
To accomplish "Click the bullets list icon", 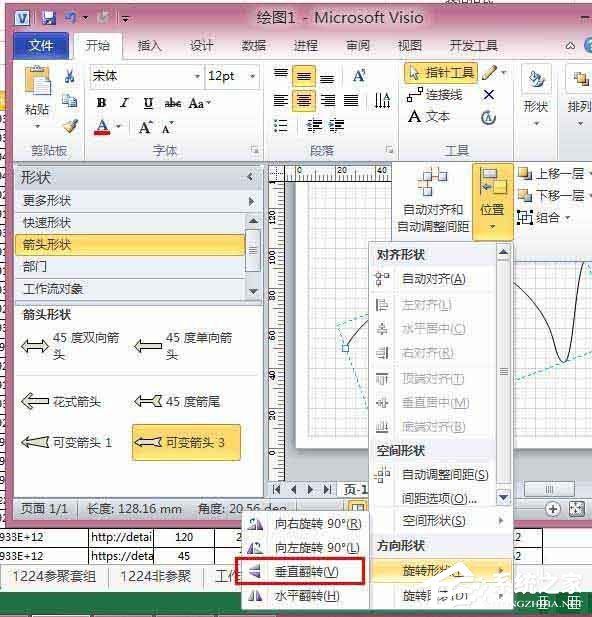I will tap(281, 126).
